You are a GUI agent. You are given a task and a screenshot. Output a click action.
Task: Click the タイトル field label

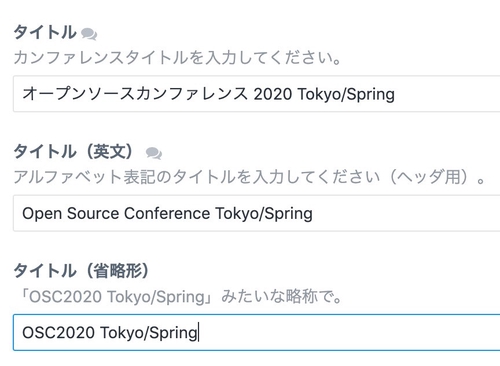(x=45, y=33)
